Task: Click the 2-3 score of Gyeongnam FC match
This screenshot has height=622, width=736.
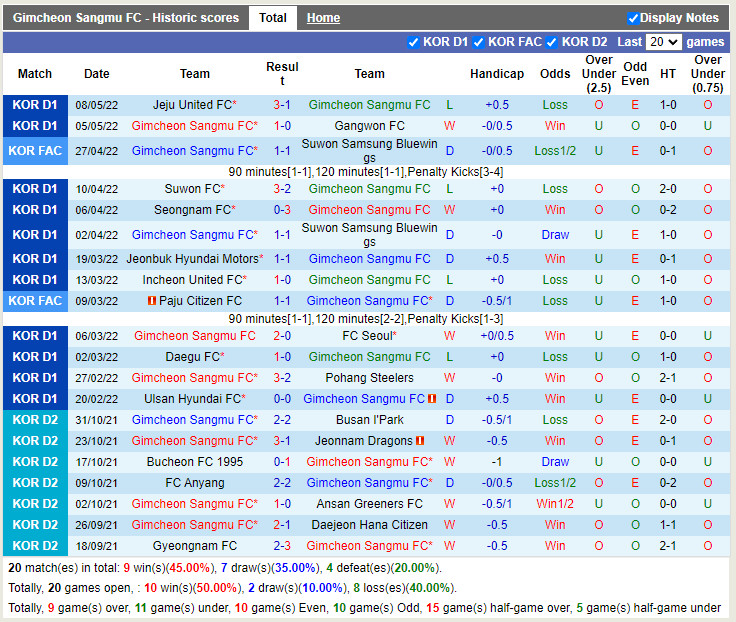Action: coord(282,546)
